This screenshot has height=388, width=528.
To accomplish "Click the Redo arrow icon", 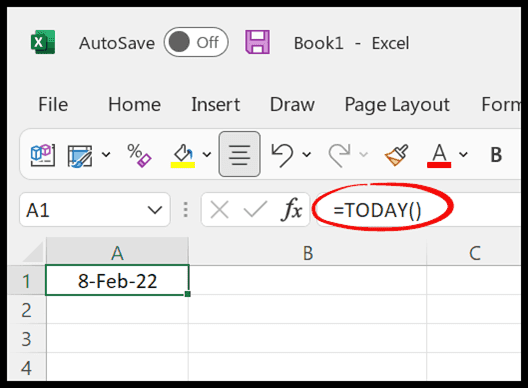I will pyautogui.click(x=339, y=155).
